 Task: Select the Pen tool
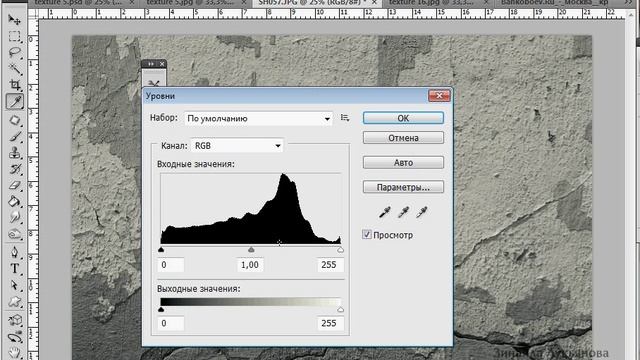pos(15,252)
